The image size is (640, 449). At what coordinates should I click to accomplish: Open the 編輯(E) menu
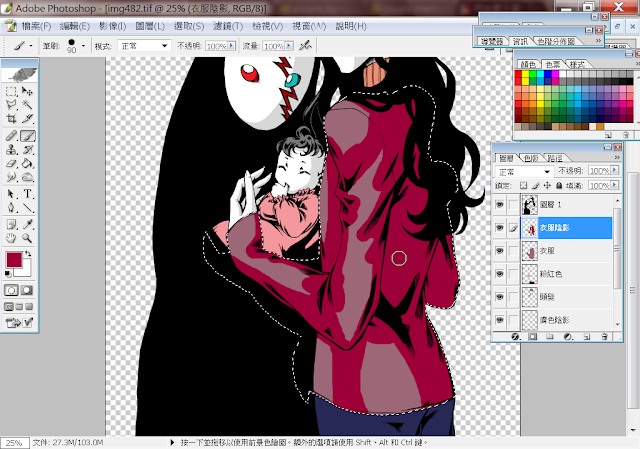tap(75, 27)
